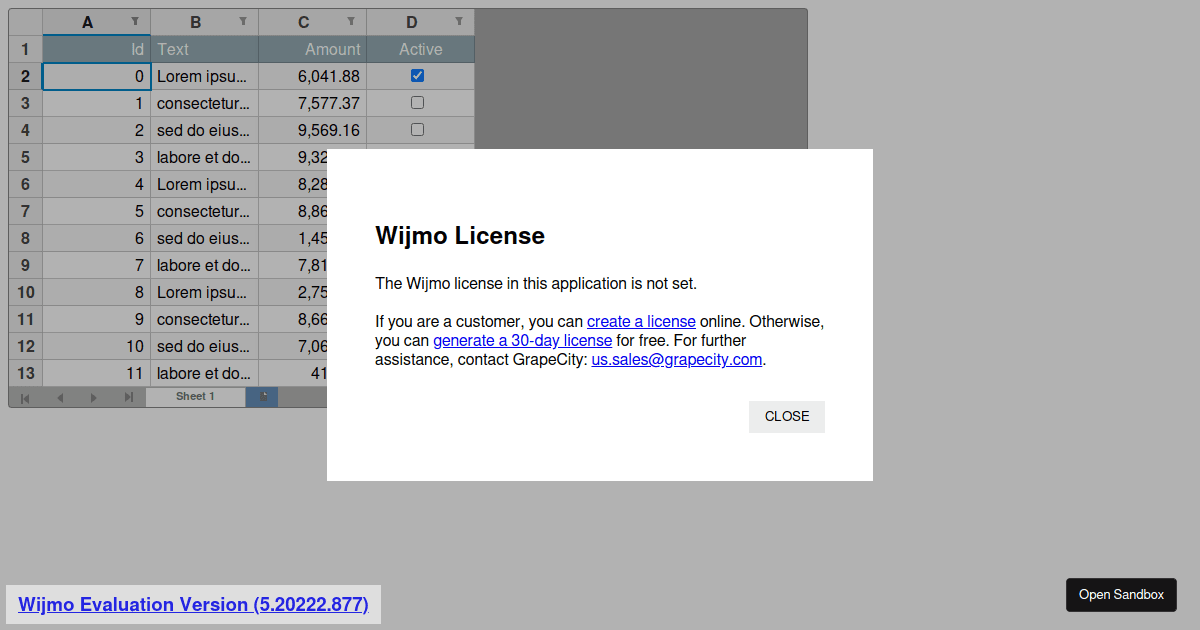The width and height of the screenshot is (1200, 630).
Task: Select cell with amount 7,577.37
Action: [313, 103]
